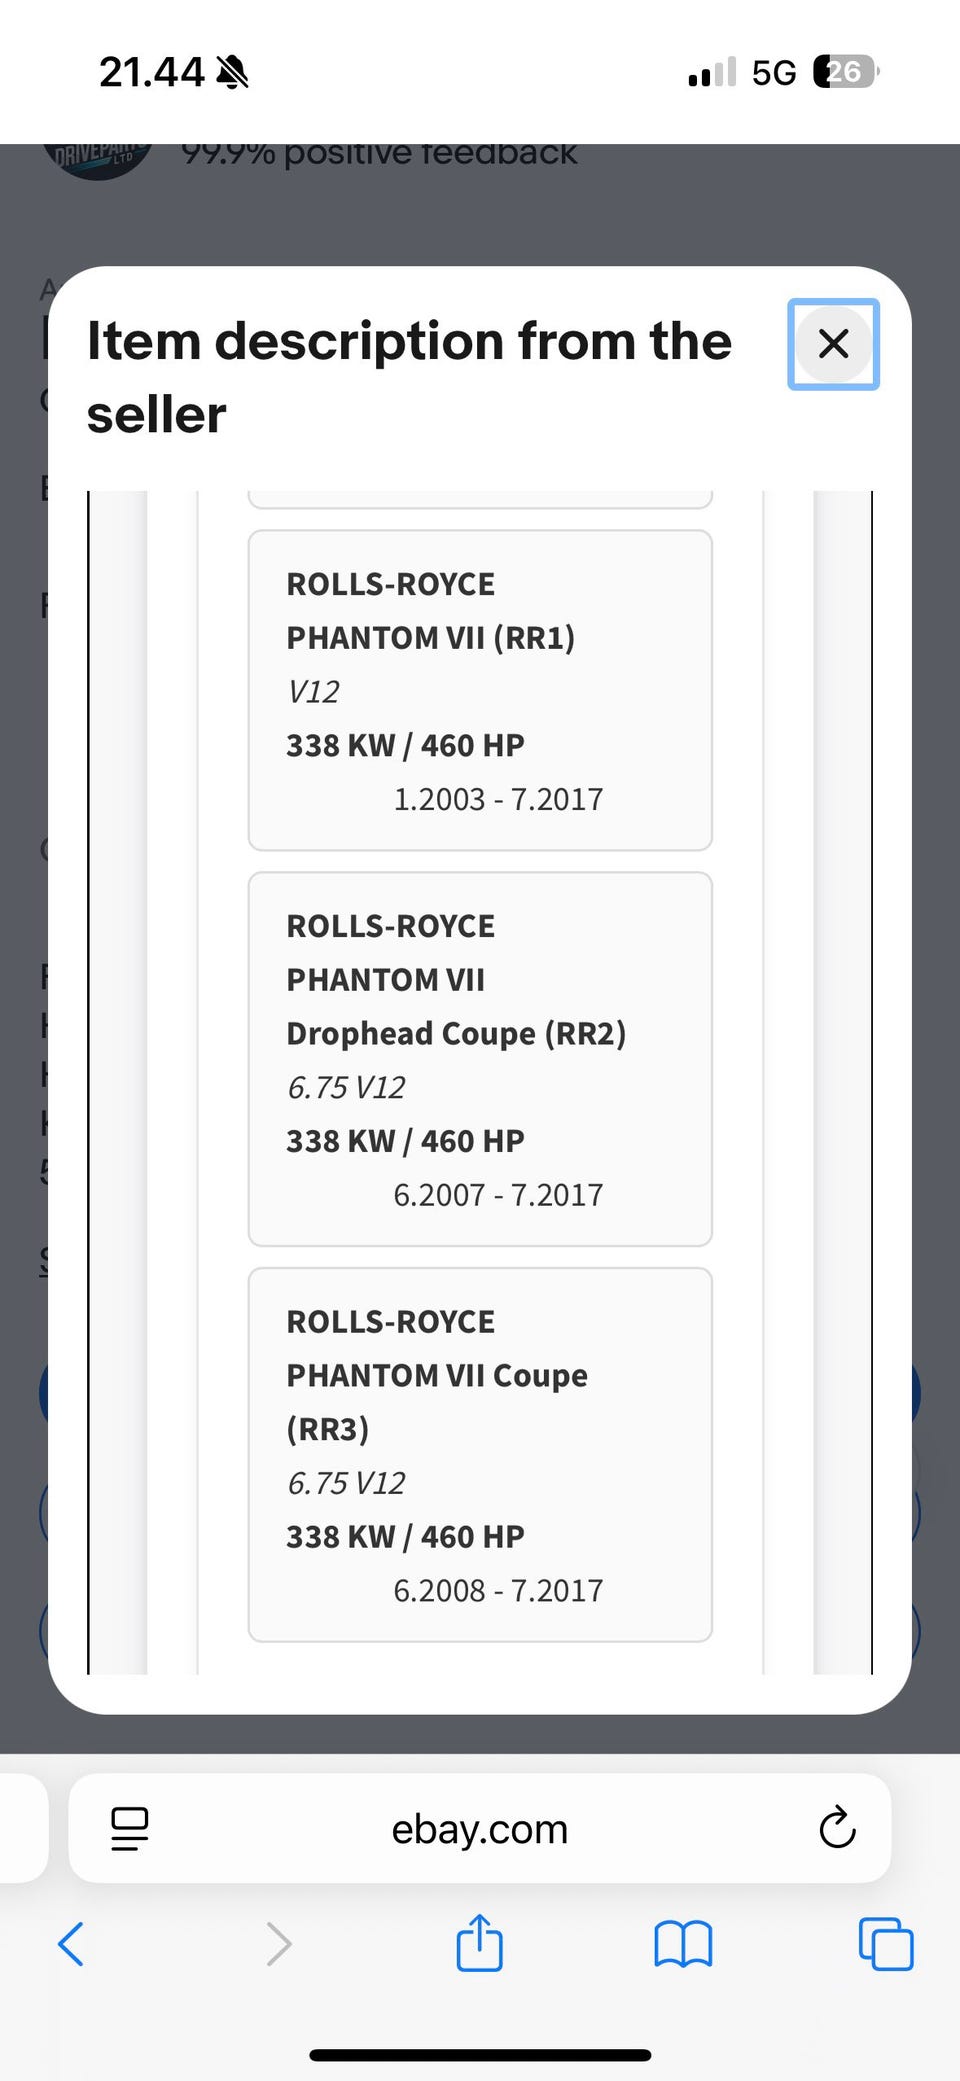Close the item description dialog
This screenshot has width=960, height=2081.
tap(833, 344)
